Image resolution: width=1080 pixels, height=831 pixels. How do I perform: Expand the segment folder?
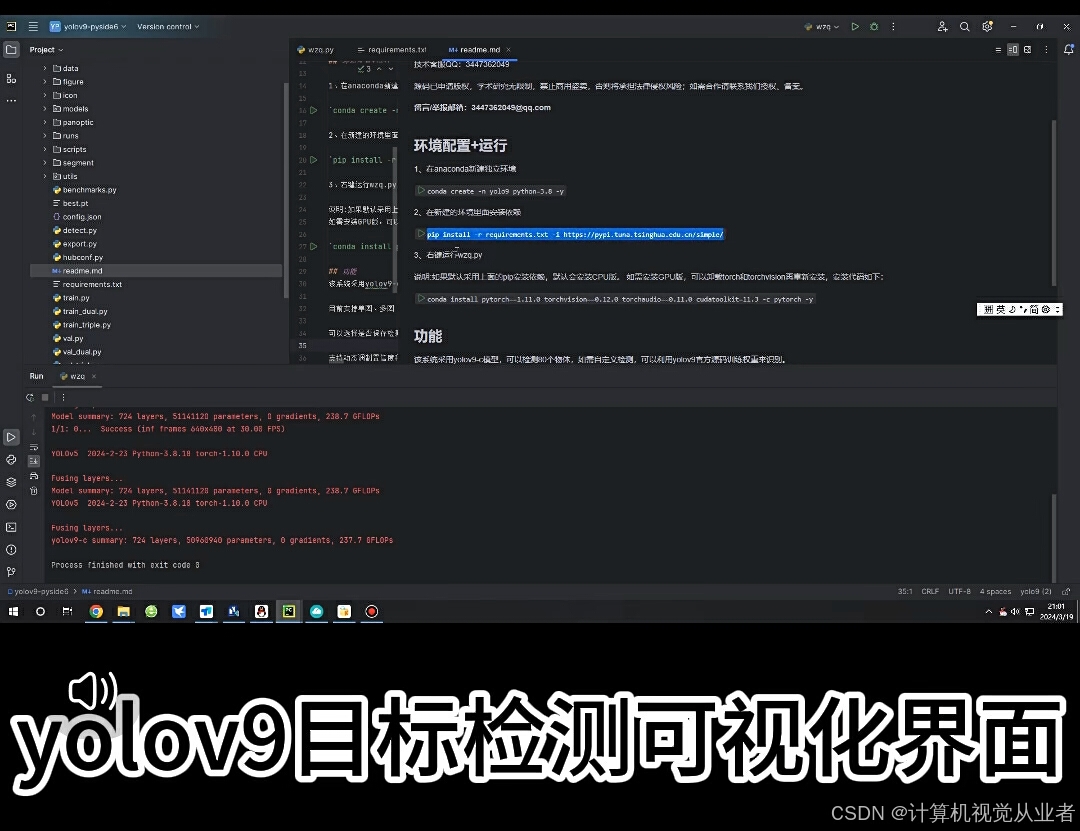(x=45, y=163)
